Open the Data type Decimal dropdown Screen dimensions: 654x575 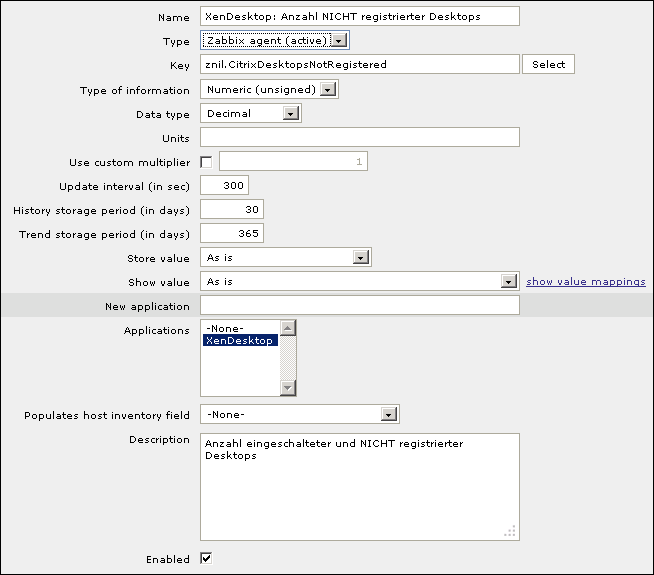click(251, 114)
